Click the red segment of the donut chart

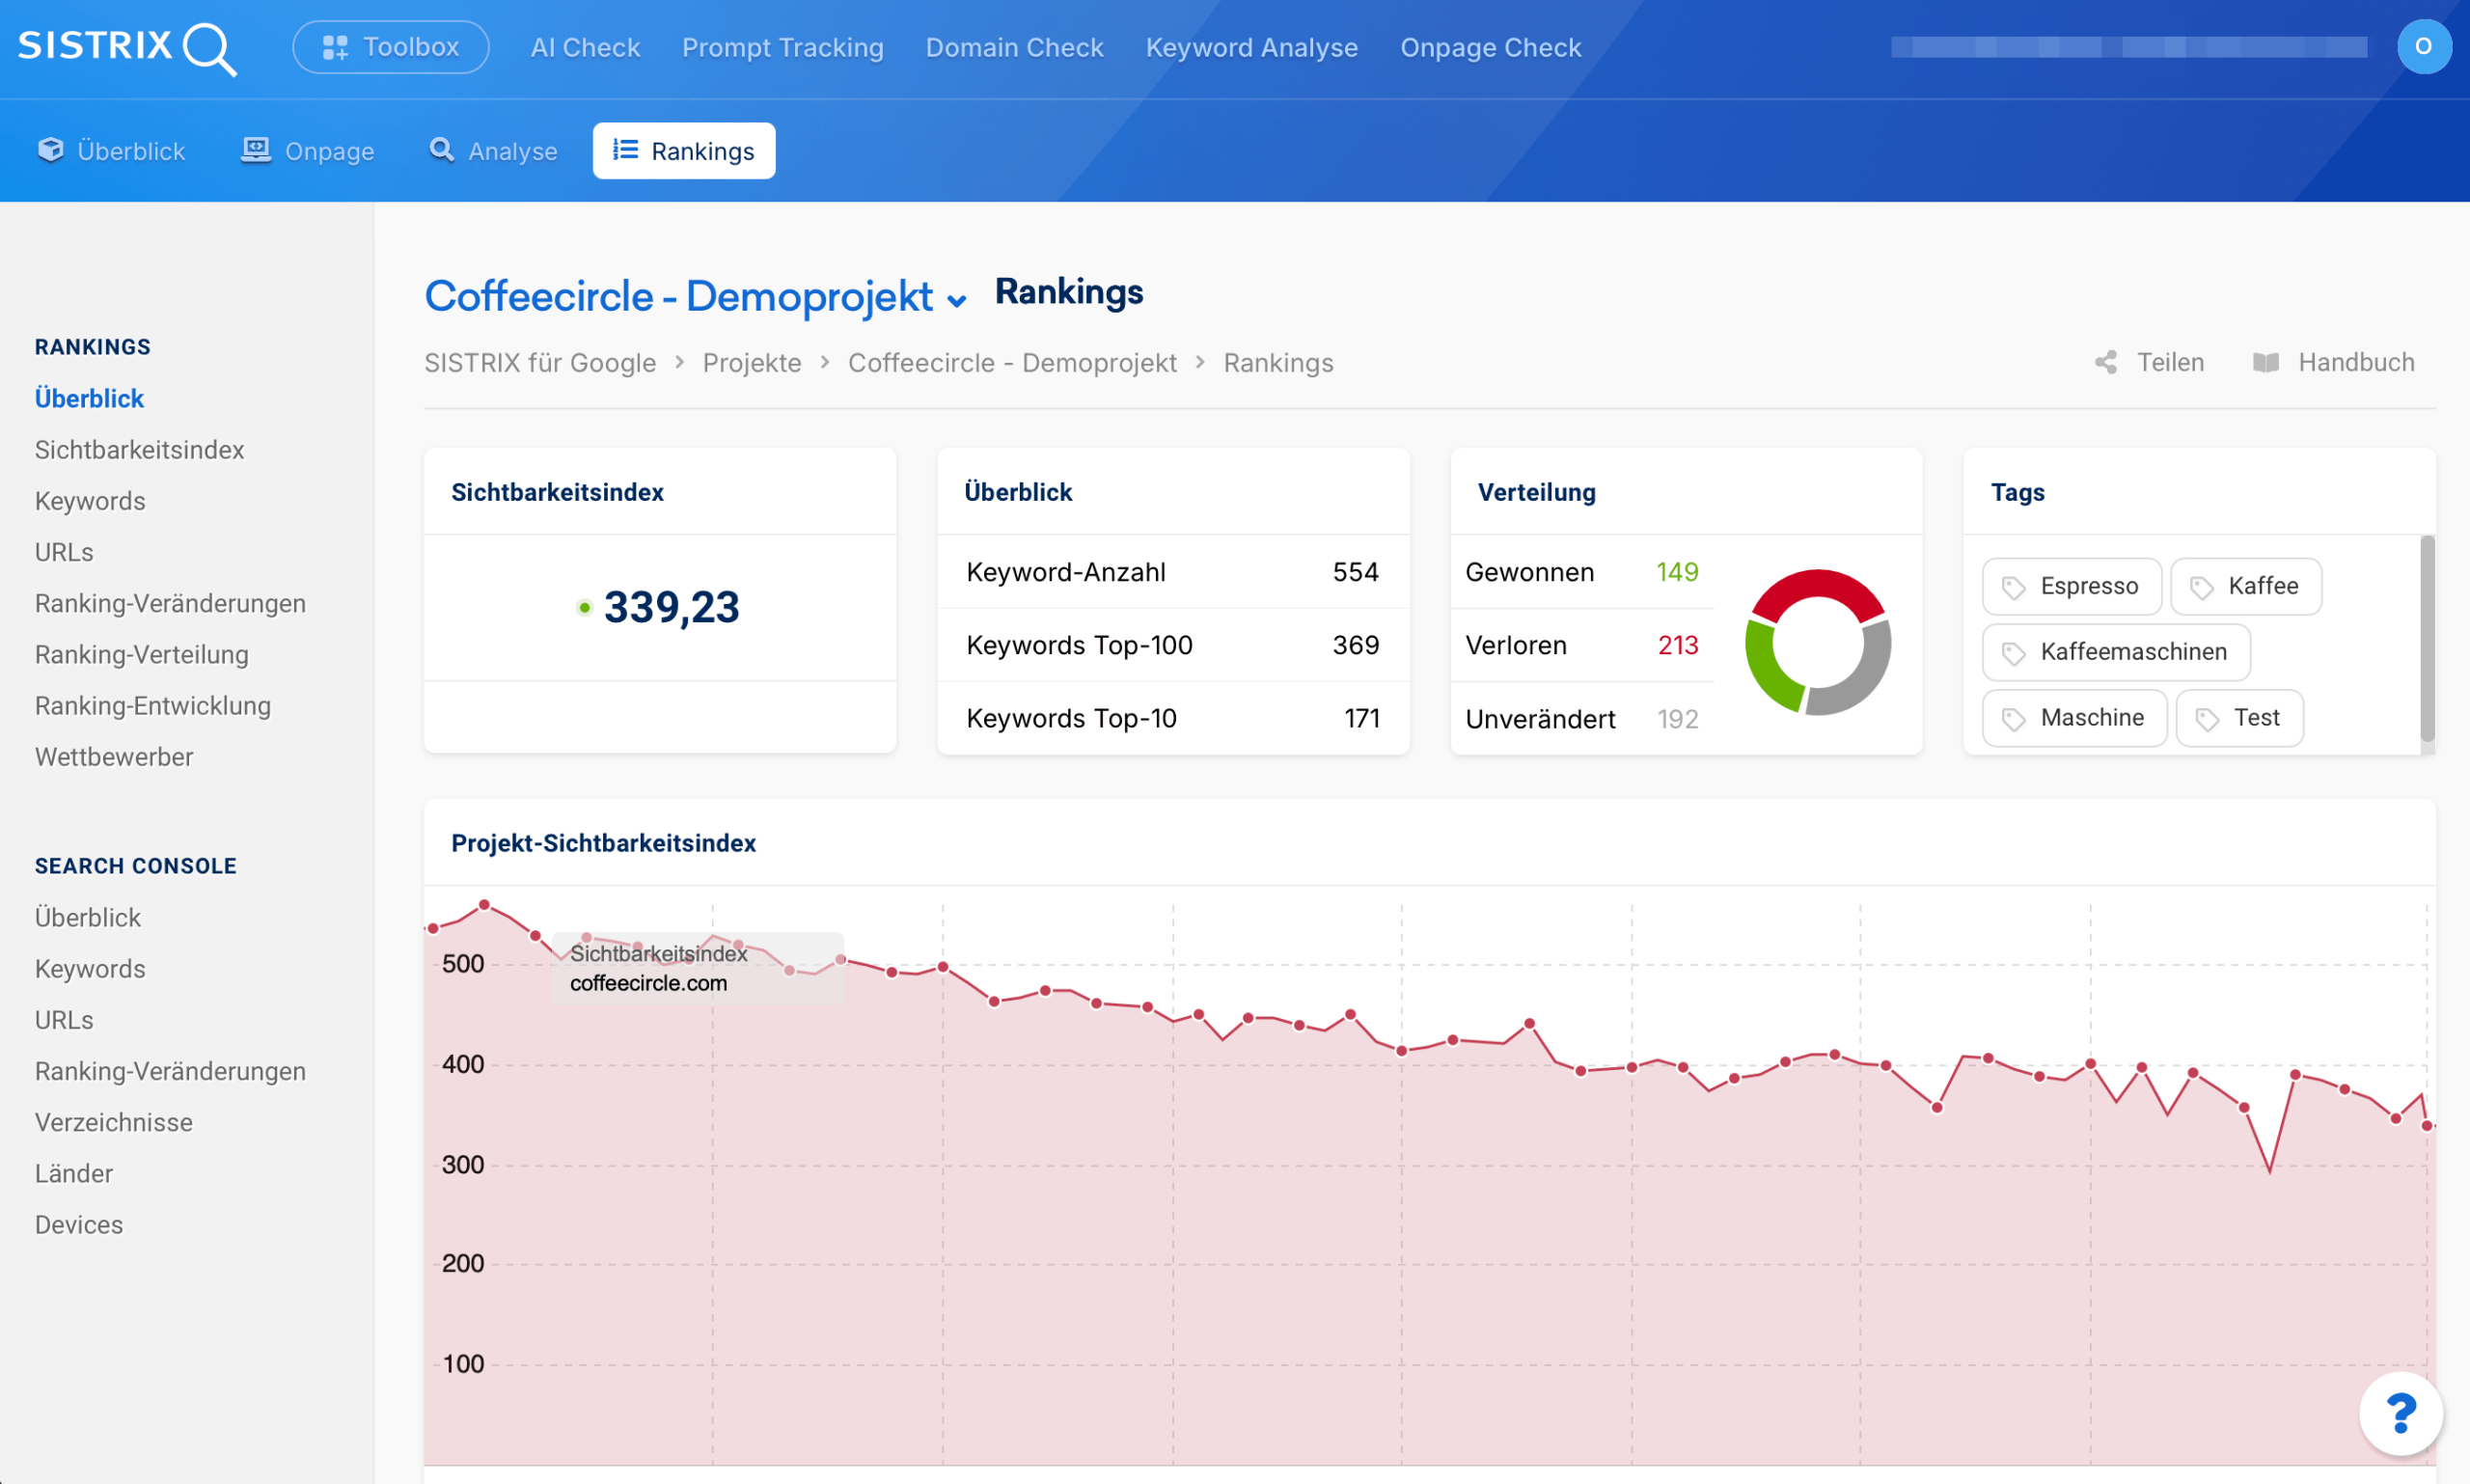(x=1818, y=585)
